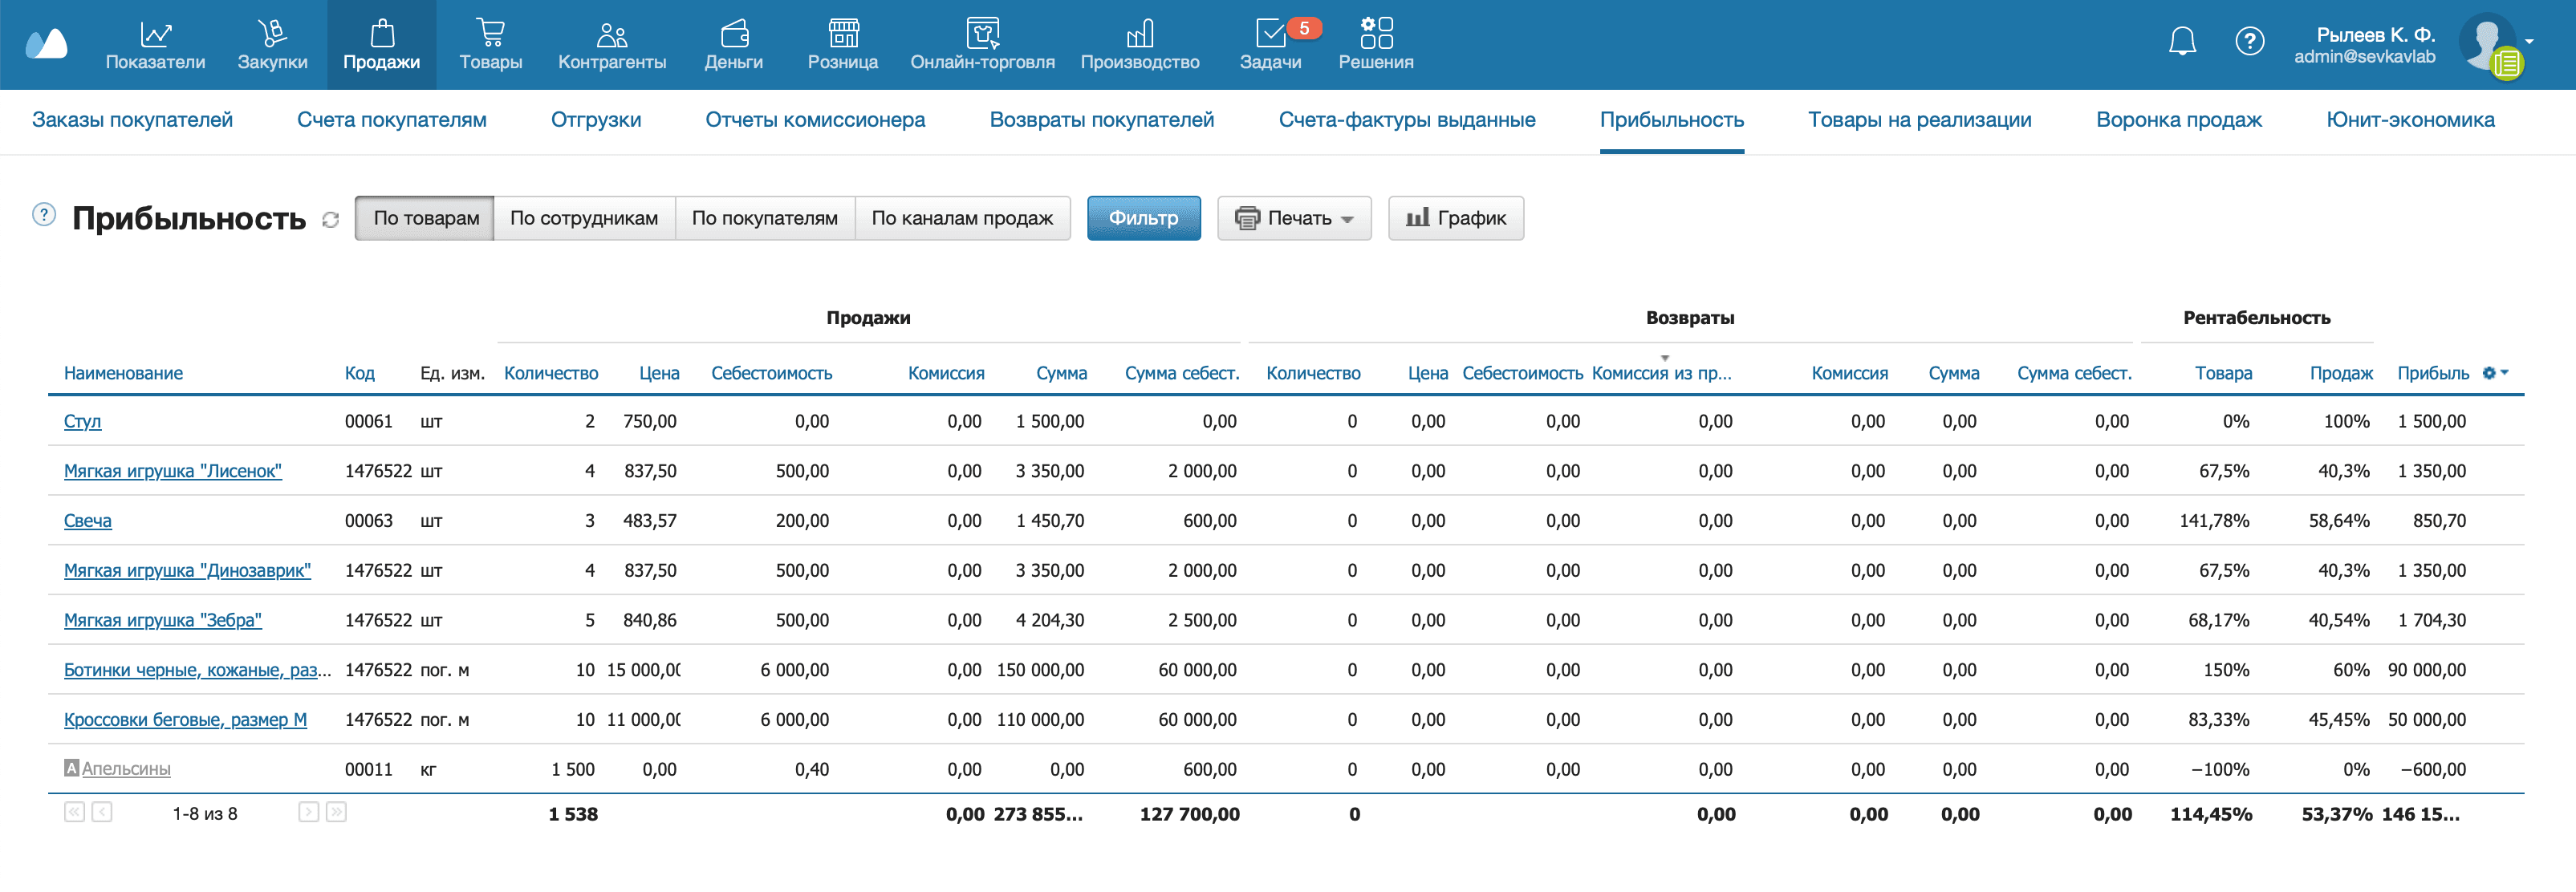Switch report view to По сотрудникам
The width and height of the screenshot is (2576, 892).
[584, 218]
